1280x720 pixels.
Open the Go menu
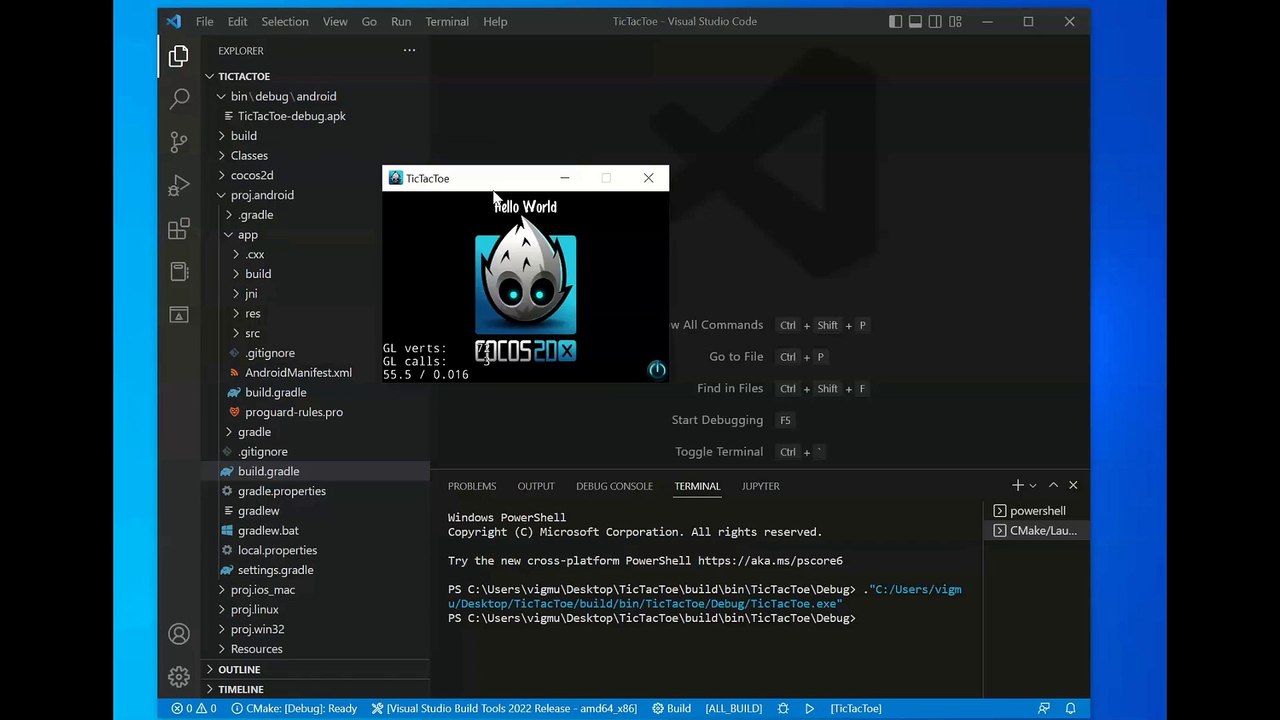tap(369, 21)
